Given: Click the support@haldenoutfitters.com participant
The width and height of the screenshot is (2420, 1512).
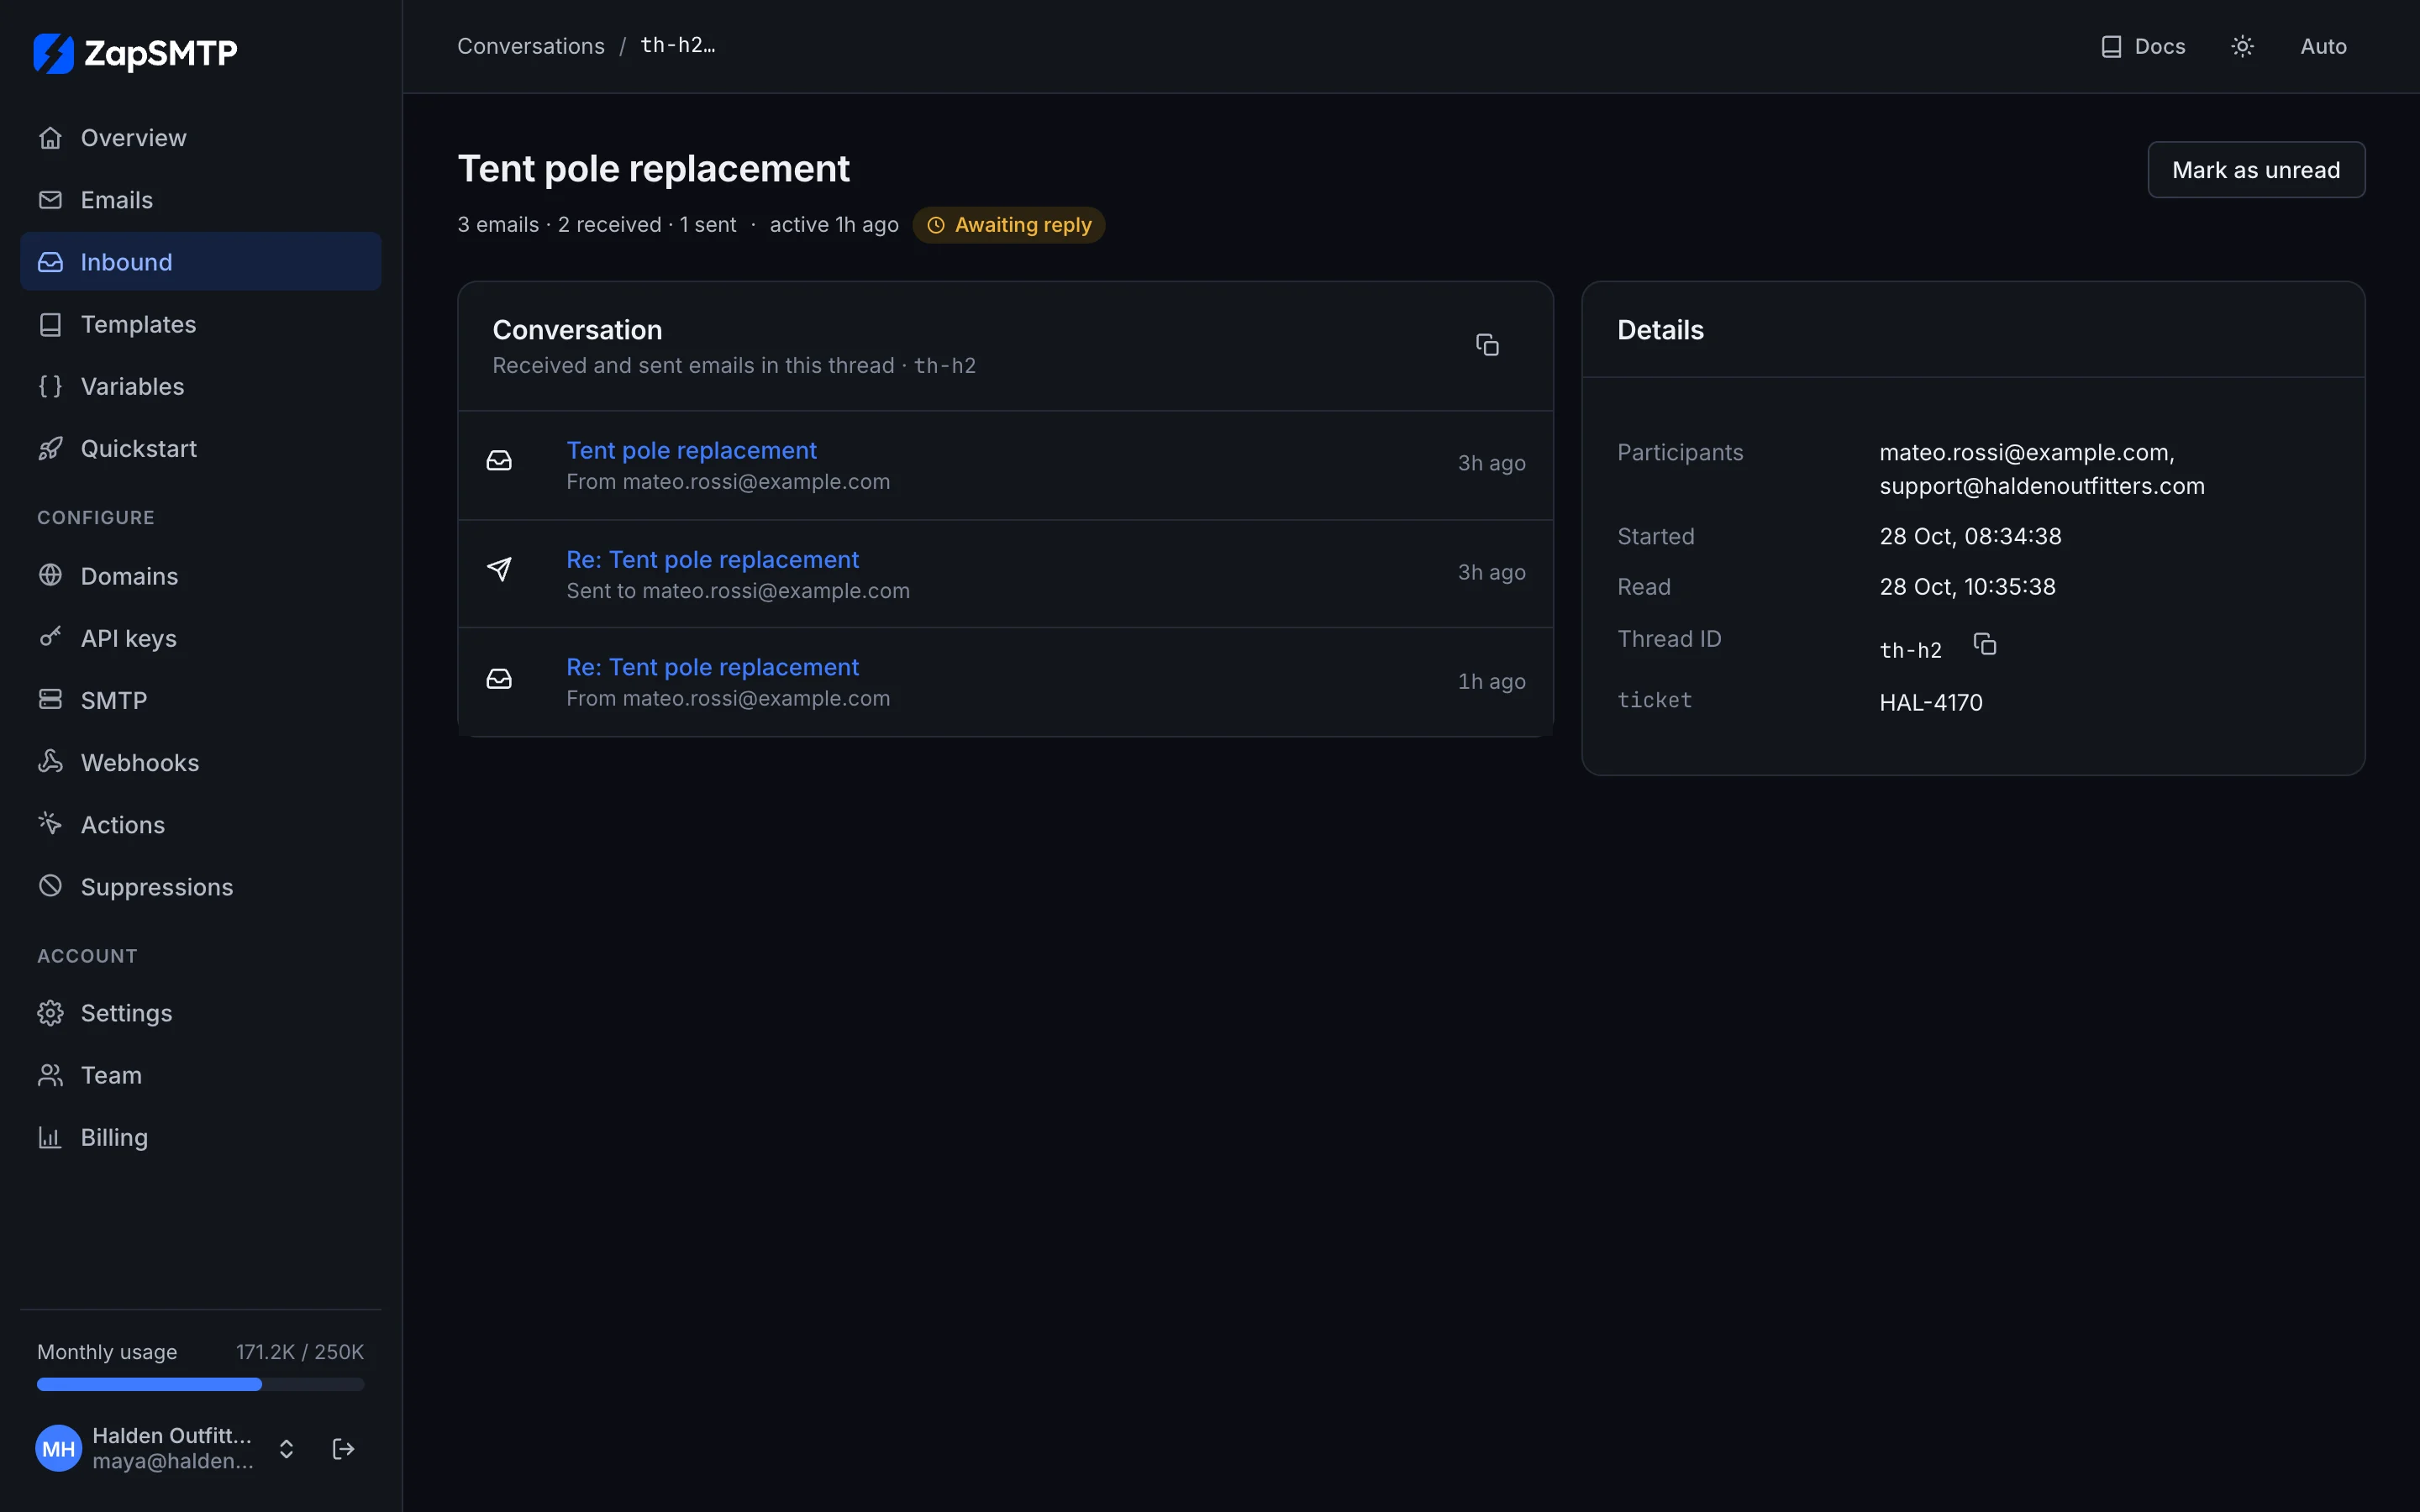Looking at the screenshot, I should coord(2041,486).
